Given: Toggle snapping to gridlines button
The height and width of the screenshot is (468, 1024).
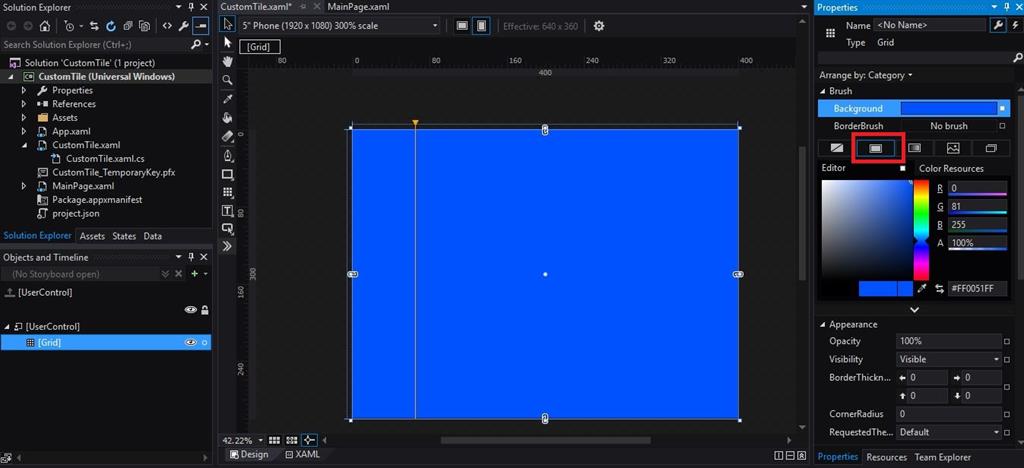Looking at the screenshot, I should [x=292, y=441].
